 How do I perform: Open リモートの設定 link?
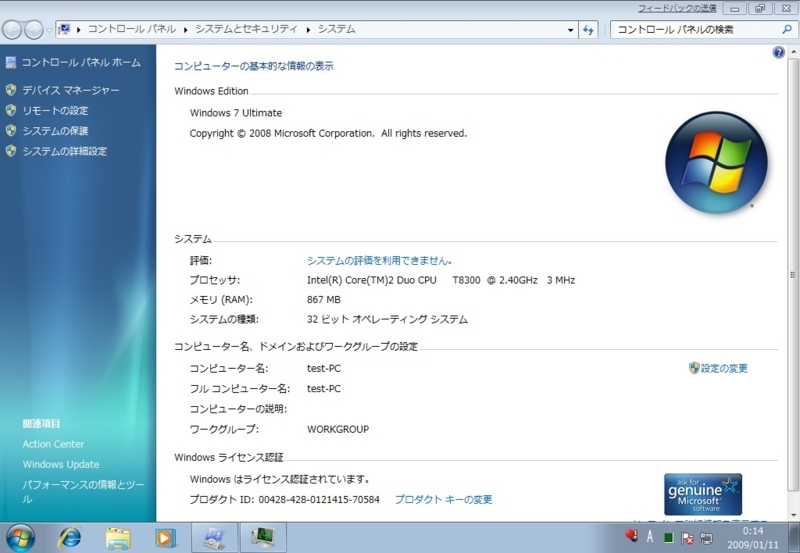point(55,110)
